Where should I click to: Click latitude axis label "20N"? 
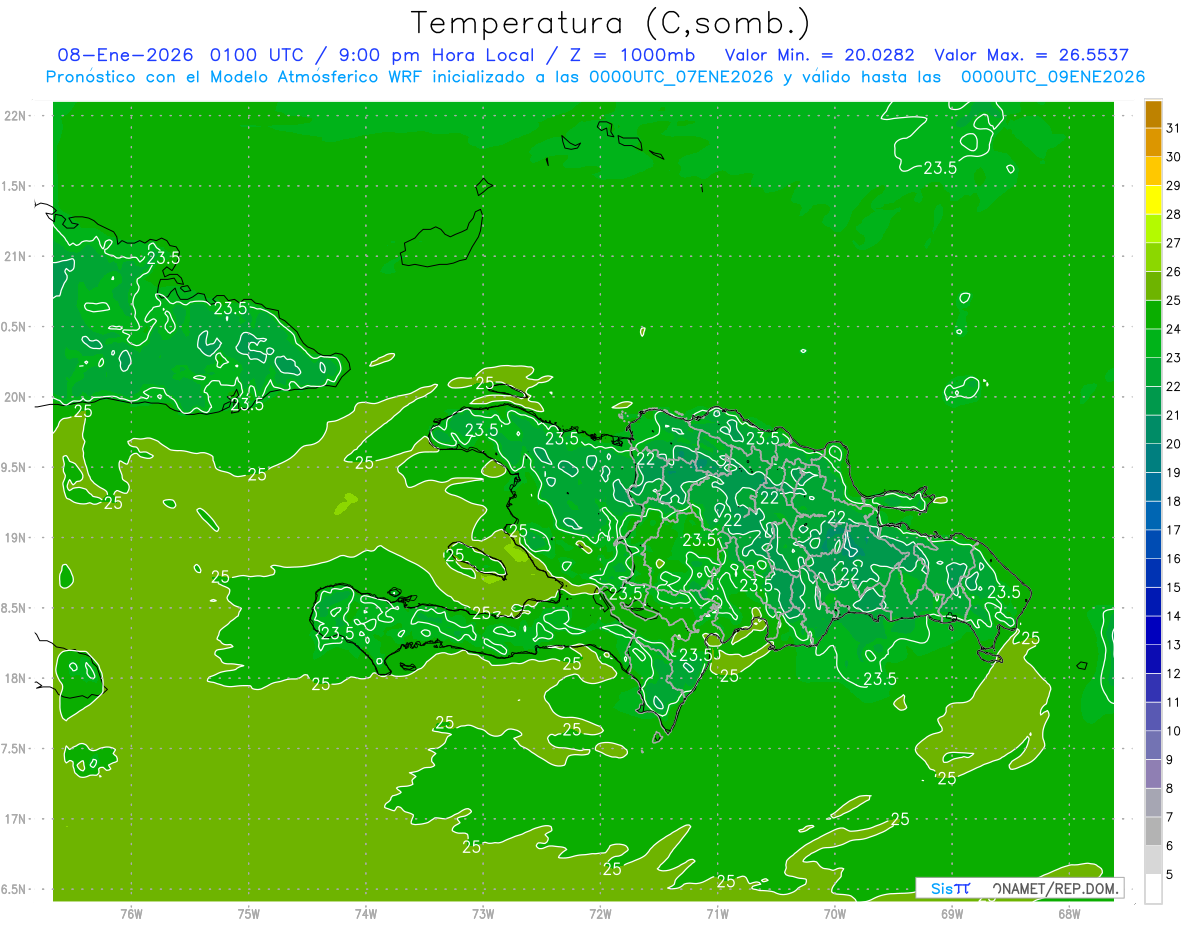tap(16, 397)
